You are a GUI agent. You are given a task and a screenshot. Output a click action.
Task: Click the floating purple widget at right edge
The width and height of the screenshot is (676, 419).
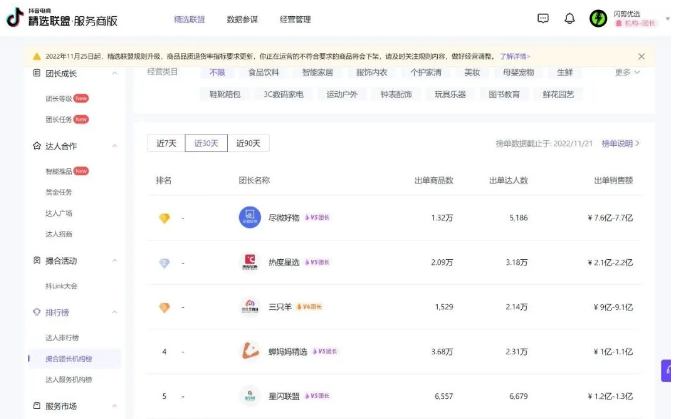667,370
